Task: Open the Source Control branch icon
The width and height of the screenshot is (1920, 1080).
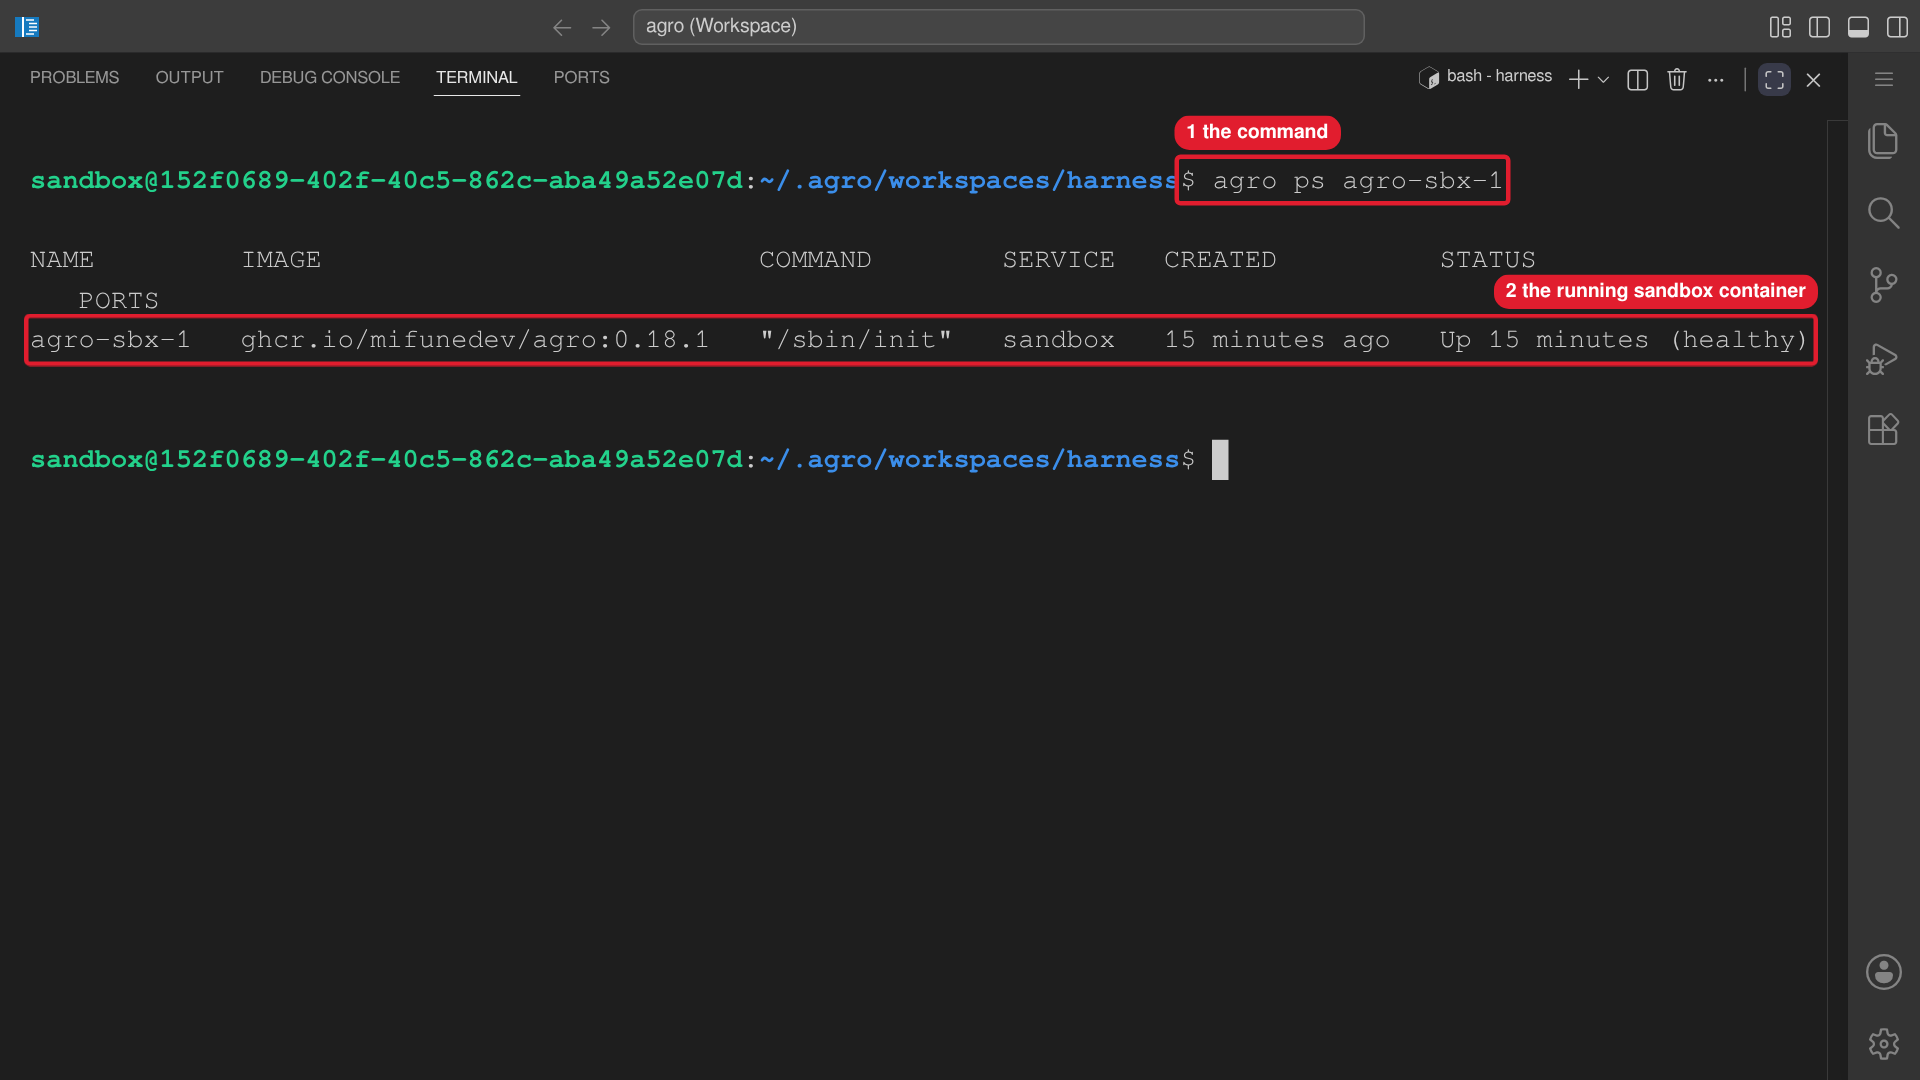Action: (1883, 285)
